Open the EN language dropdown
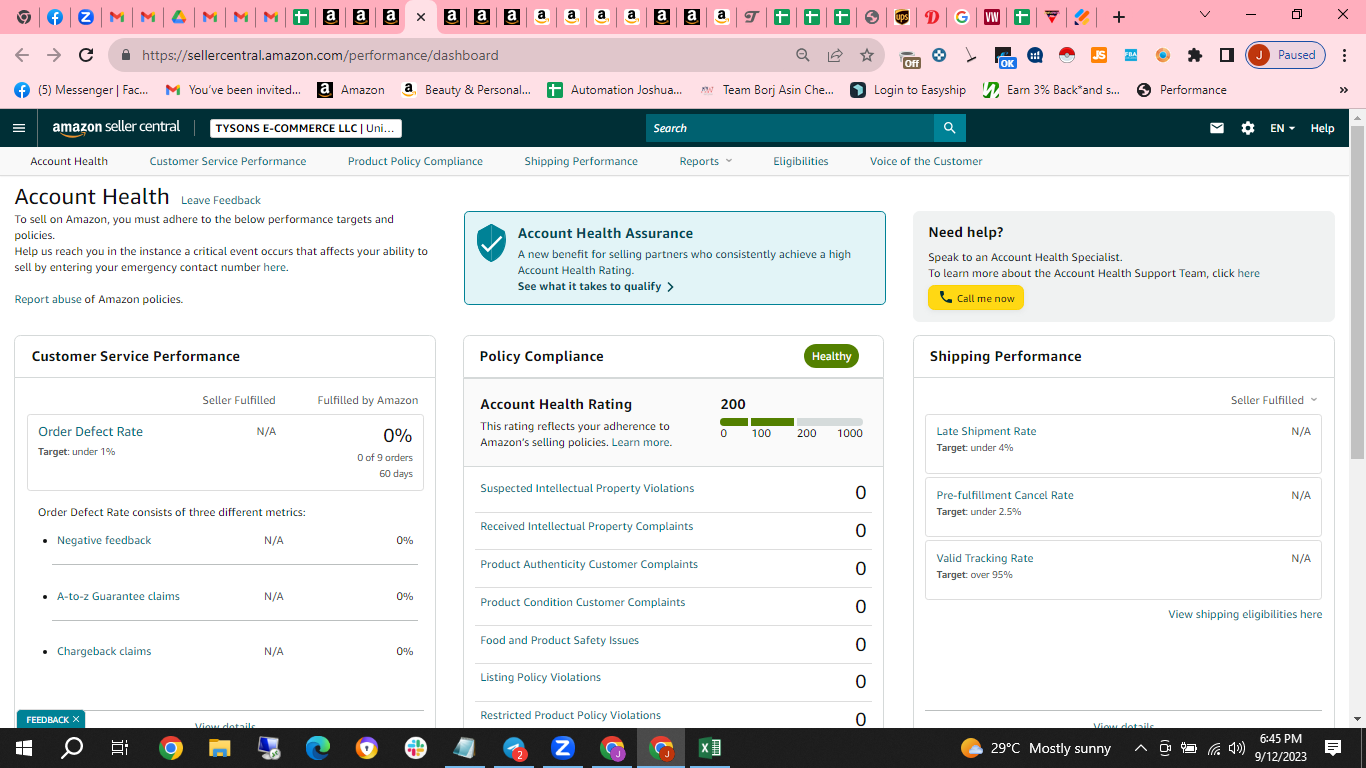 point(1282,128)
